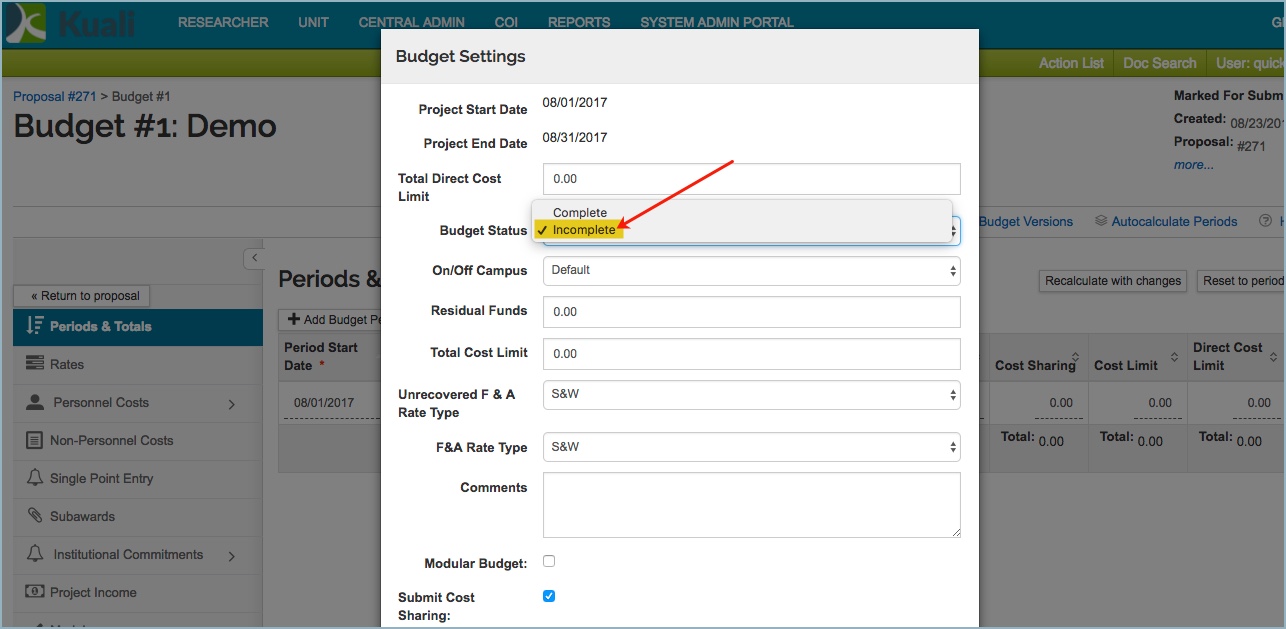Open the RESEARCHER menu
The image size is (1286, 629).
(x=223, y=22)
